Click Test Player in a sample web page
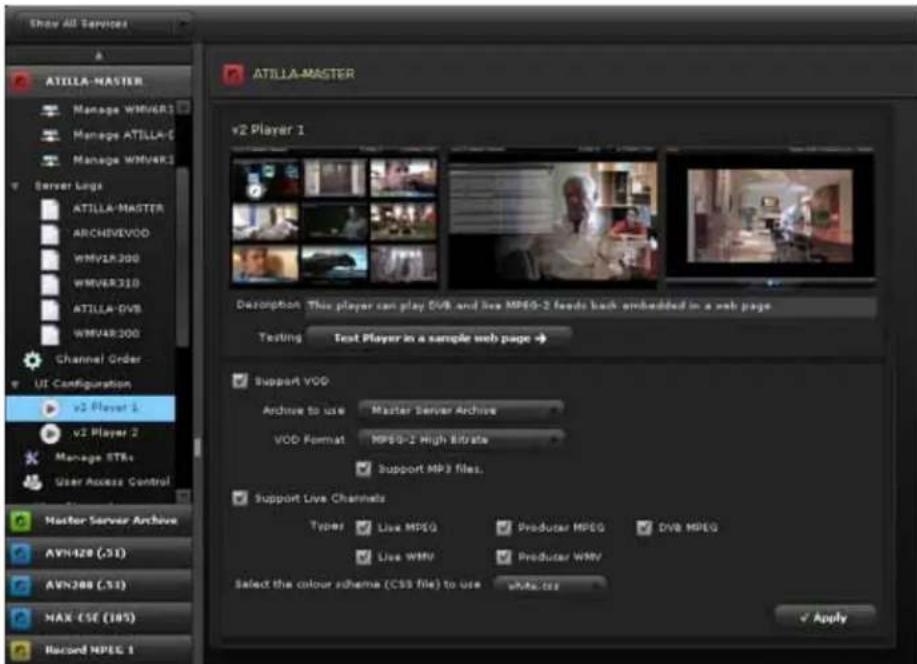Image resolution: width=917 pixels, height=664 pixels. pyautogui.click(x=439, y=338)
